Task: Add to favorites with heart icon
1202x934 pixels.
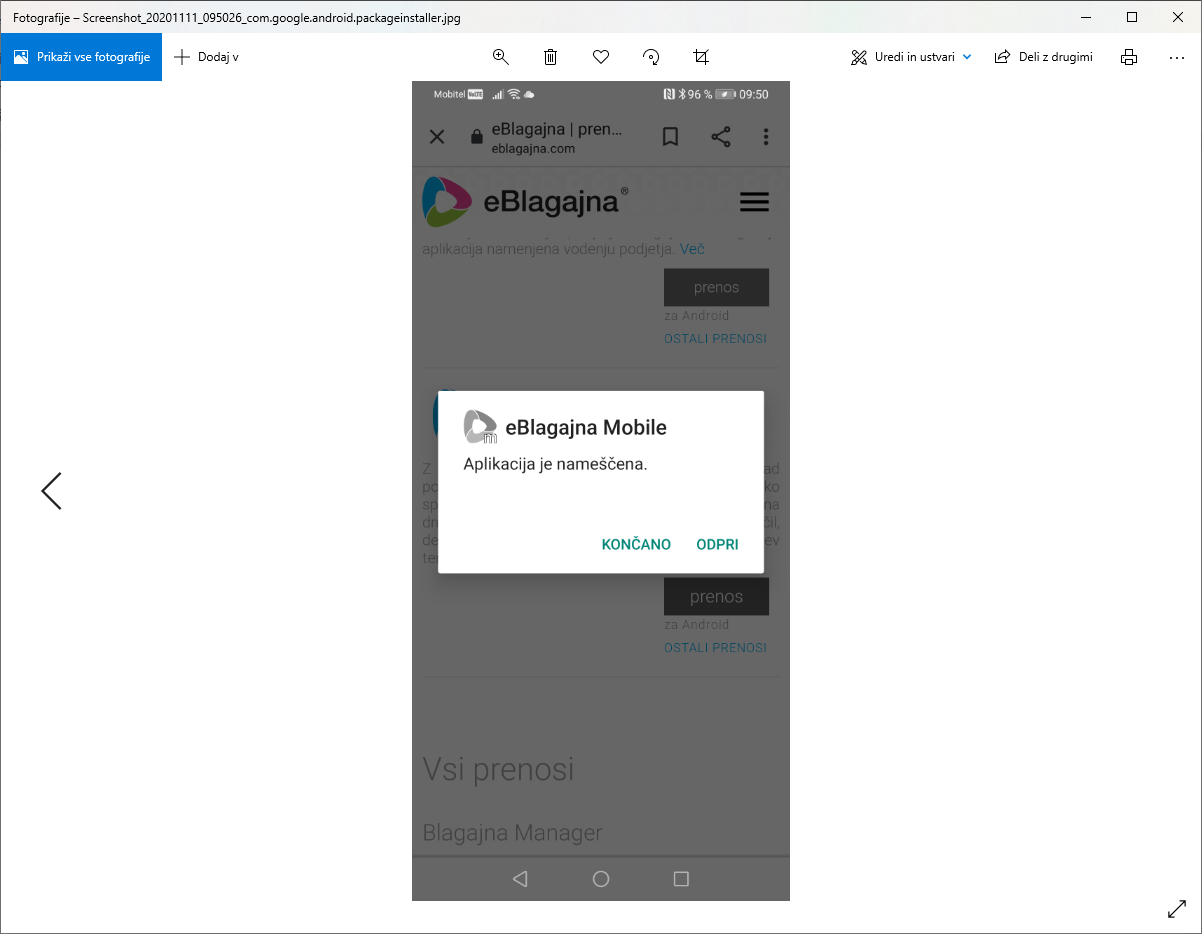Action: pos(601,57)
